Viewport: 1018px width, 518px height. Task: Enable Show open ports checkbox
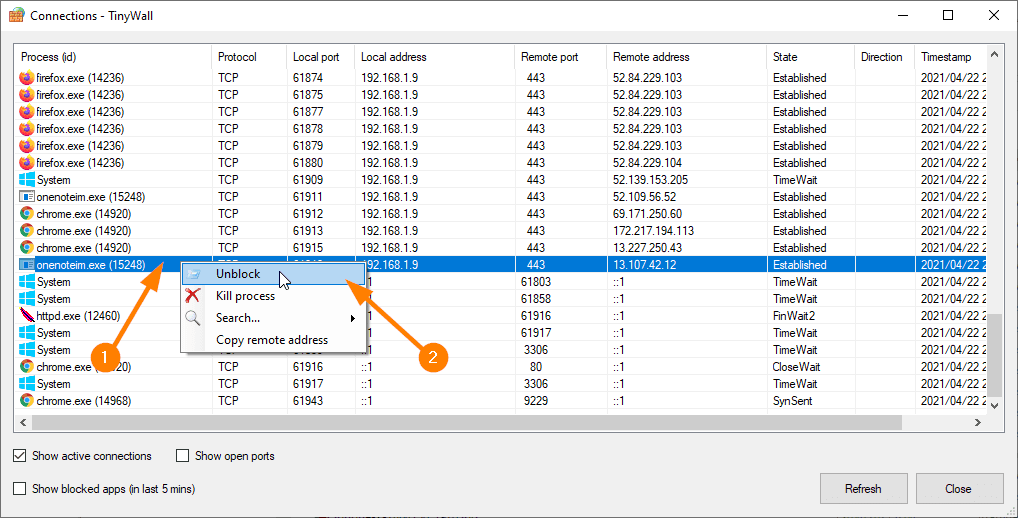[x=182, y=456]
